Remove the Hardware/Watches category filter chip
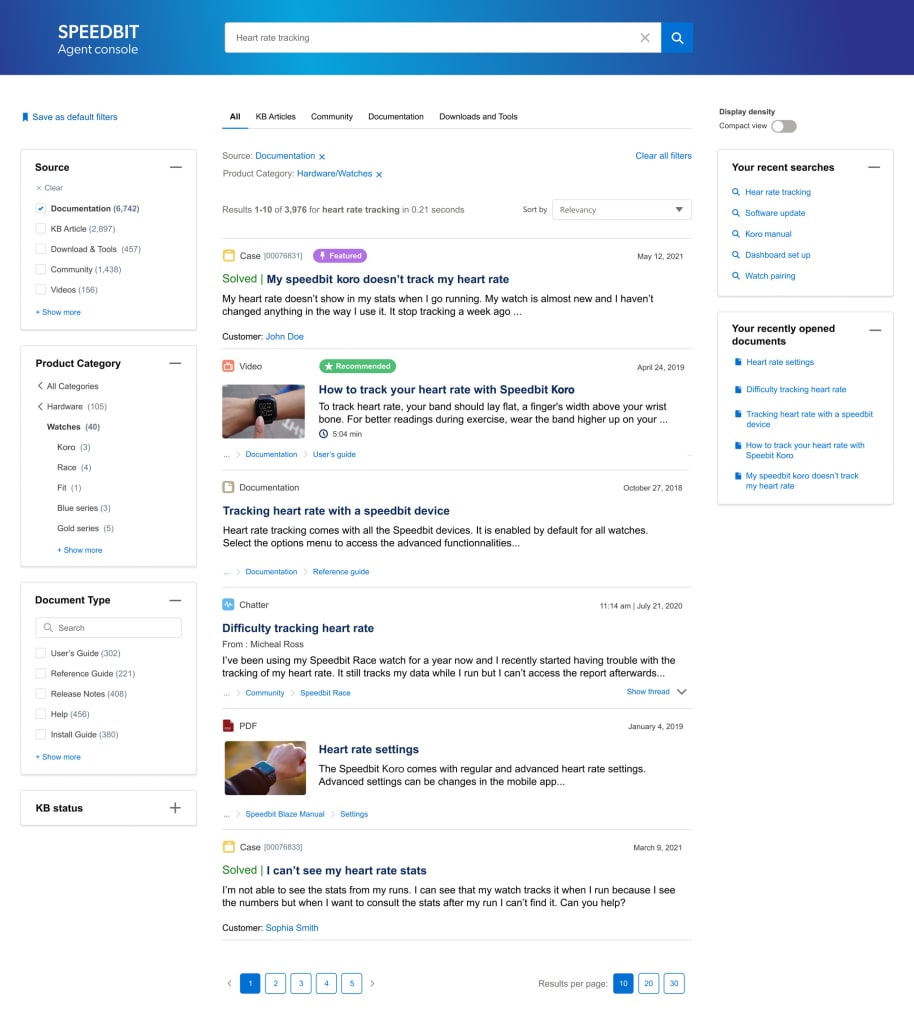This screenshot has height=1024, width=914. pyautogui.click(x=379, y=175)
